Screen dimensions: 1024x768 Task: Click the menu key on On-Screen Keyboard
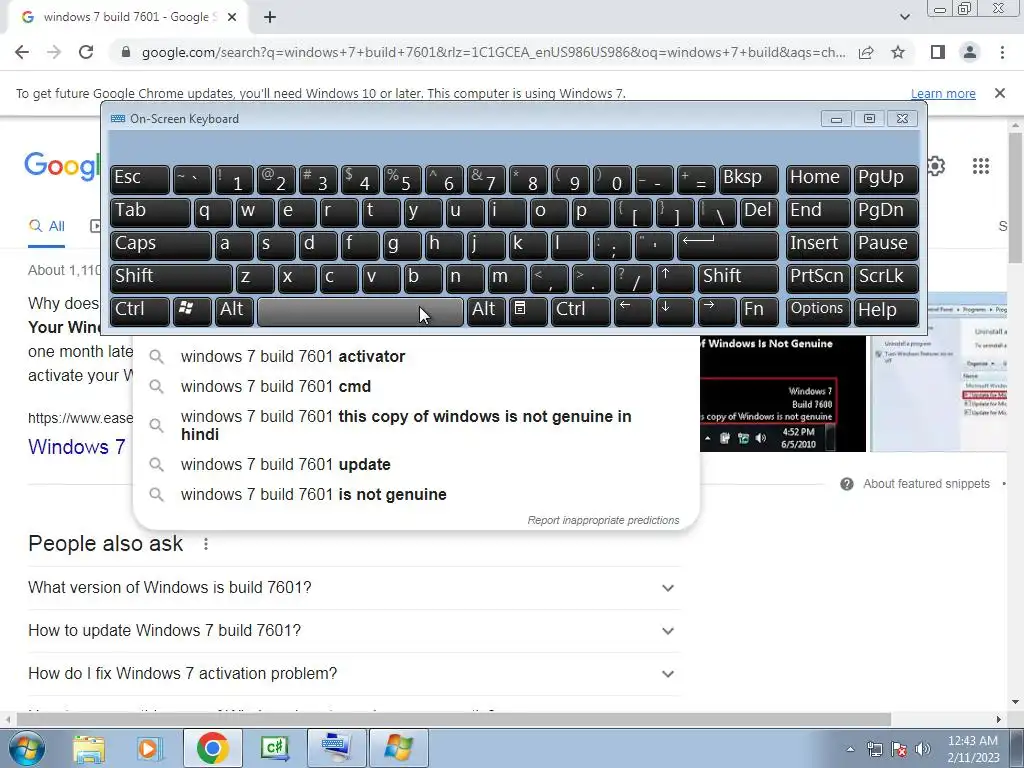pos(527,311)
